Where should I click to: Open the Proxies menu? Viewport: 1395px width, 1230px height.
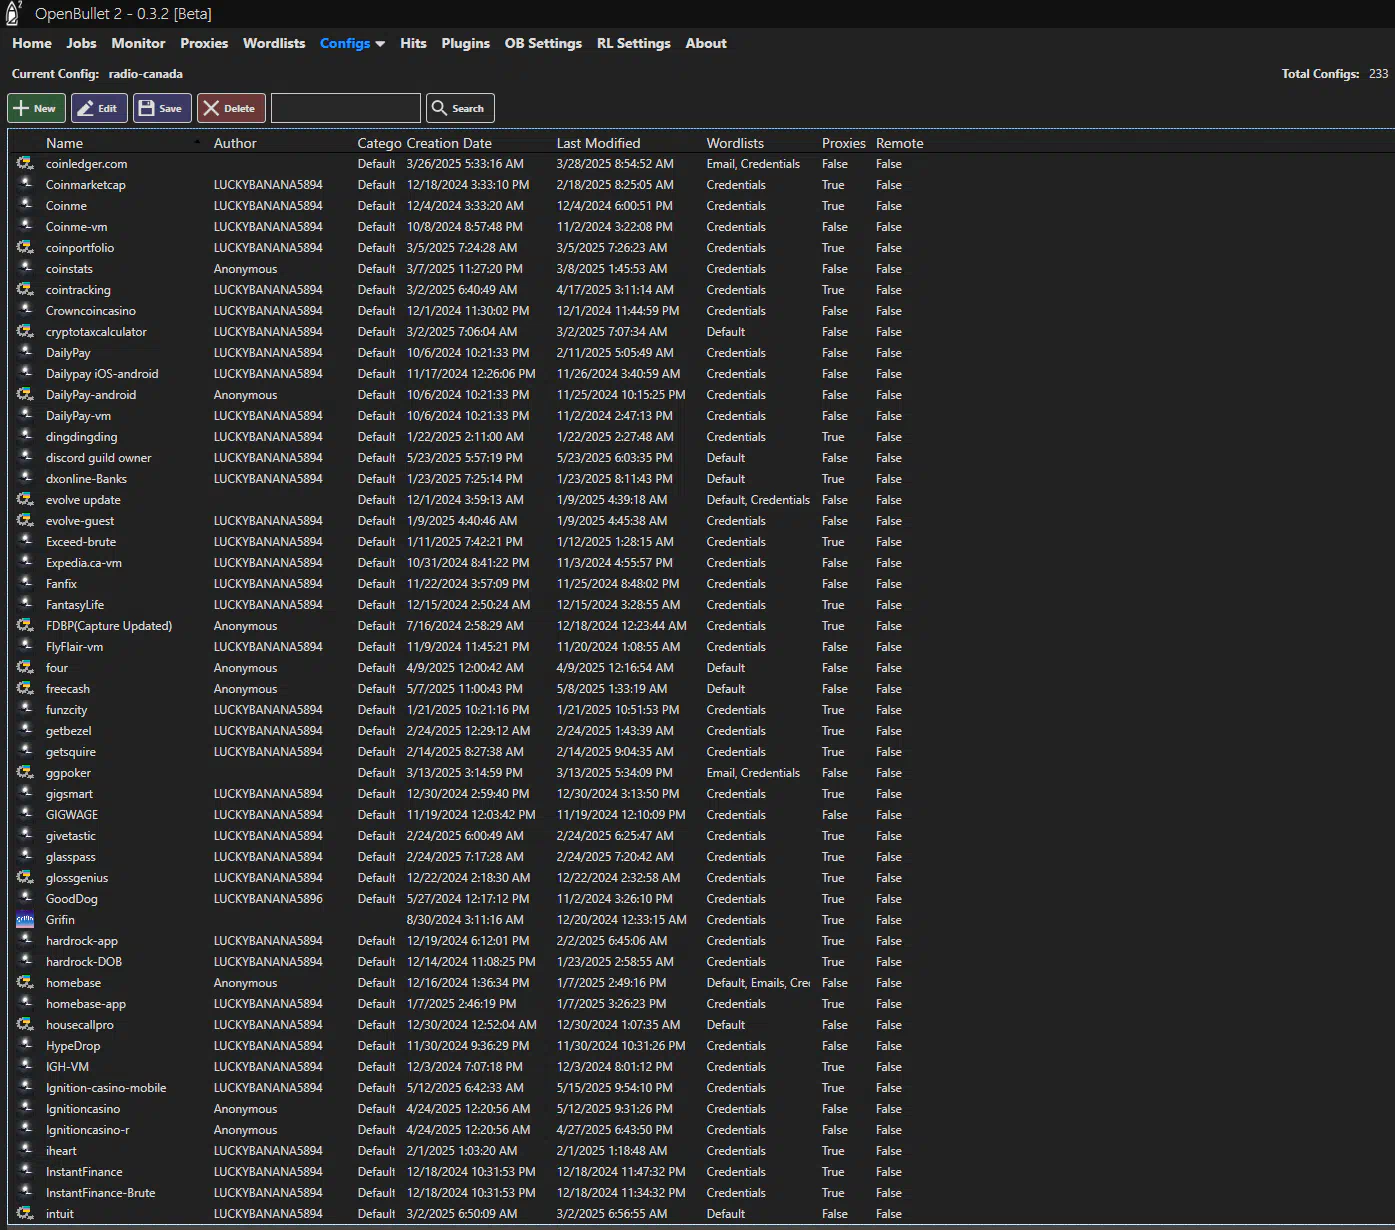[x=204, y=43]
